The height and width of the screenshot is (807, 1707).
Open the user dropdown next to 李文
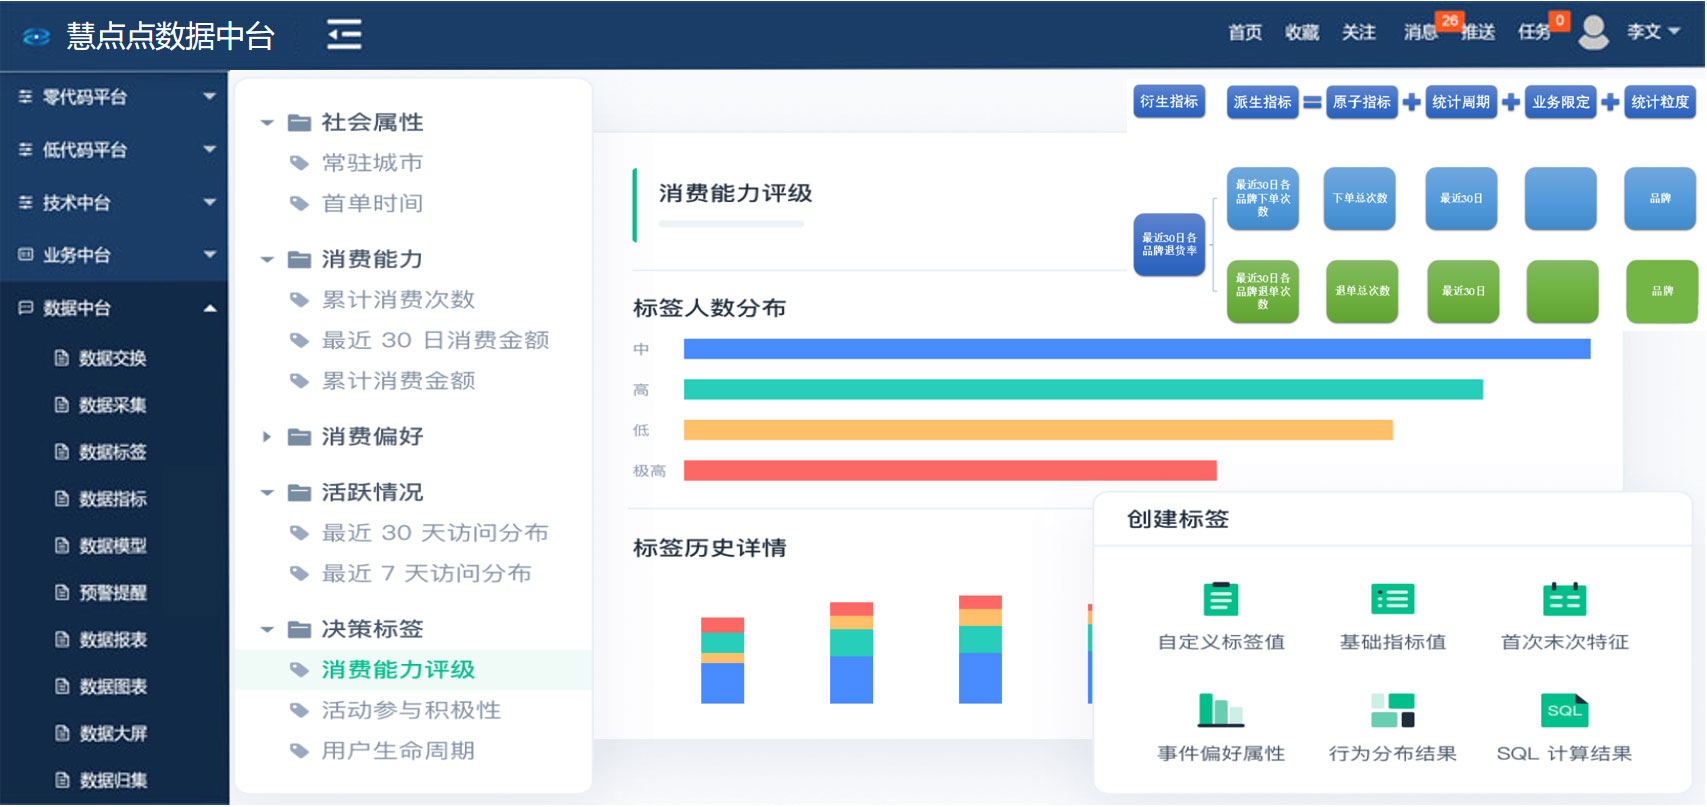coord(1674,32)
